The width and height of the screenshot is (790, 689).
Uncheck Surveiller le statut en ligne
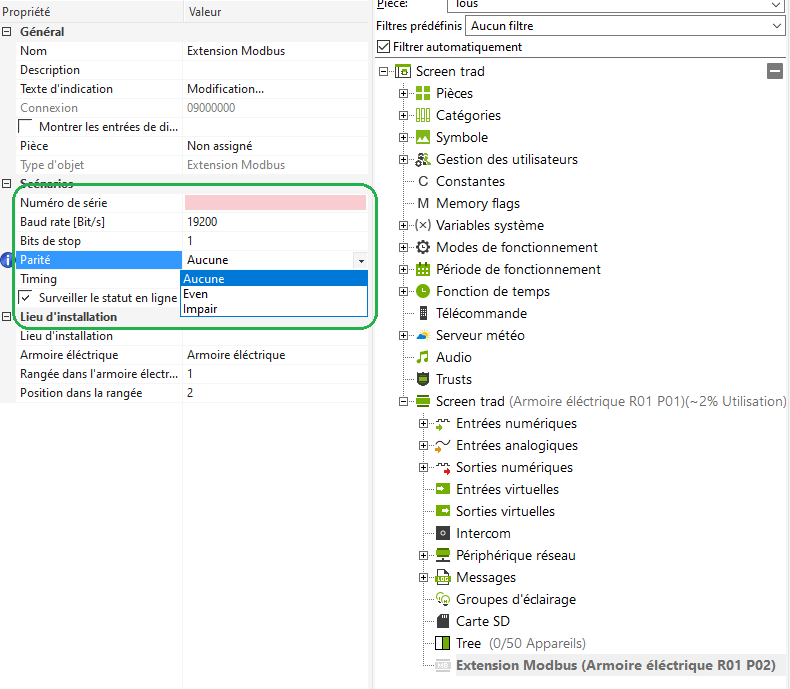pos(26,298)
